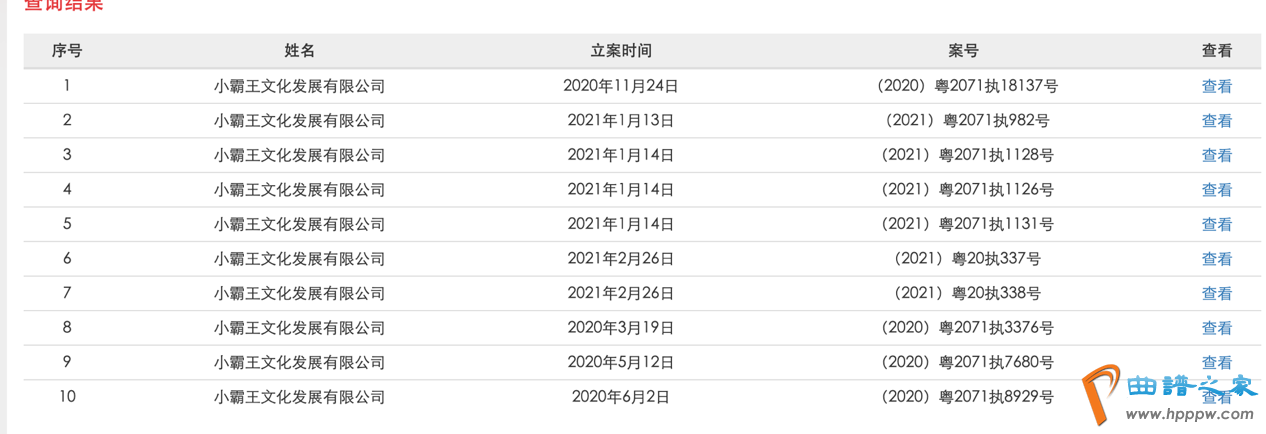Select company name in row 1
Screen dimensions: 1266x434
299,86
